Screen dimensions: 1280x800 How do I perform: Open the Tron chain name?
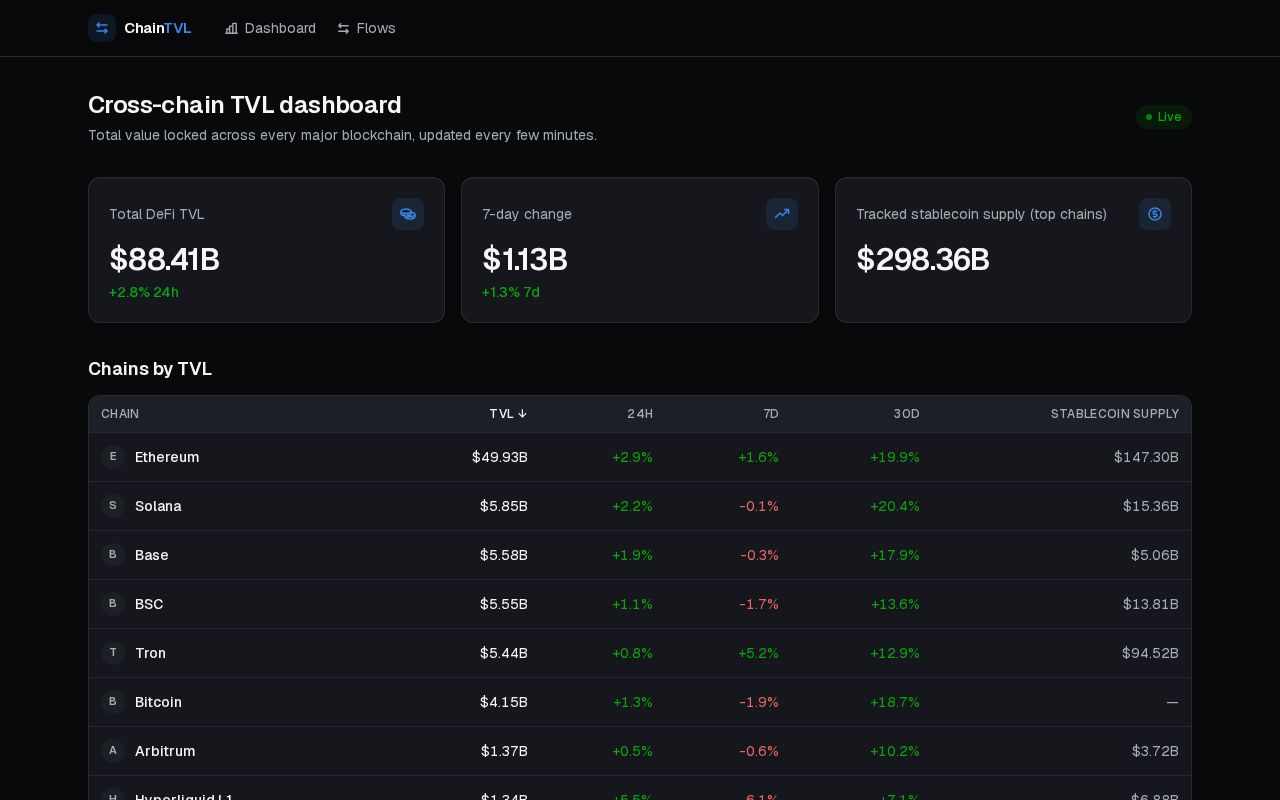[x=150, y=653]
